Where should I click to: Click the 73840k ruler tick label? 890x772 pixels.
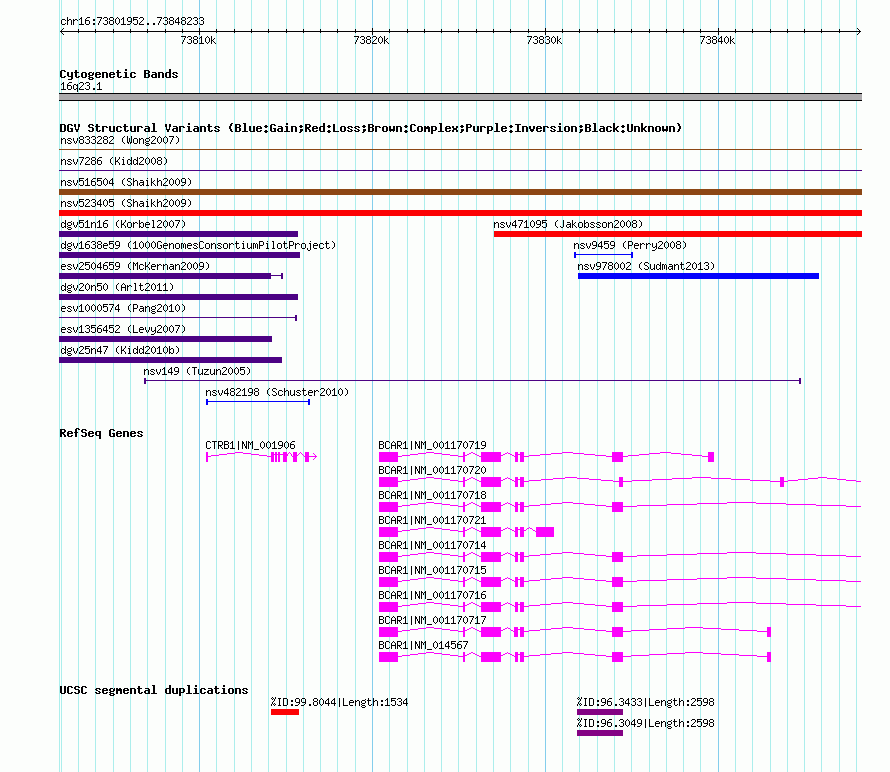coord(717,40)
